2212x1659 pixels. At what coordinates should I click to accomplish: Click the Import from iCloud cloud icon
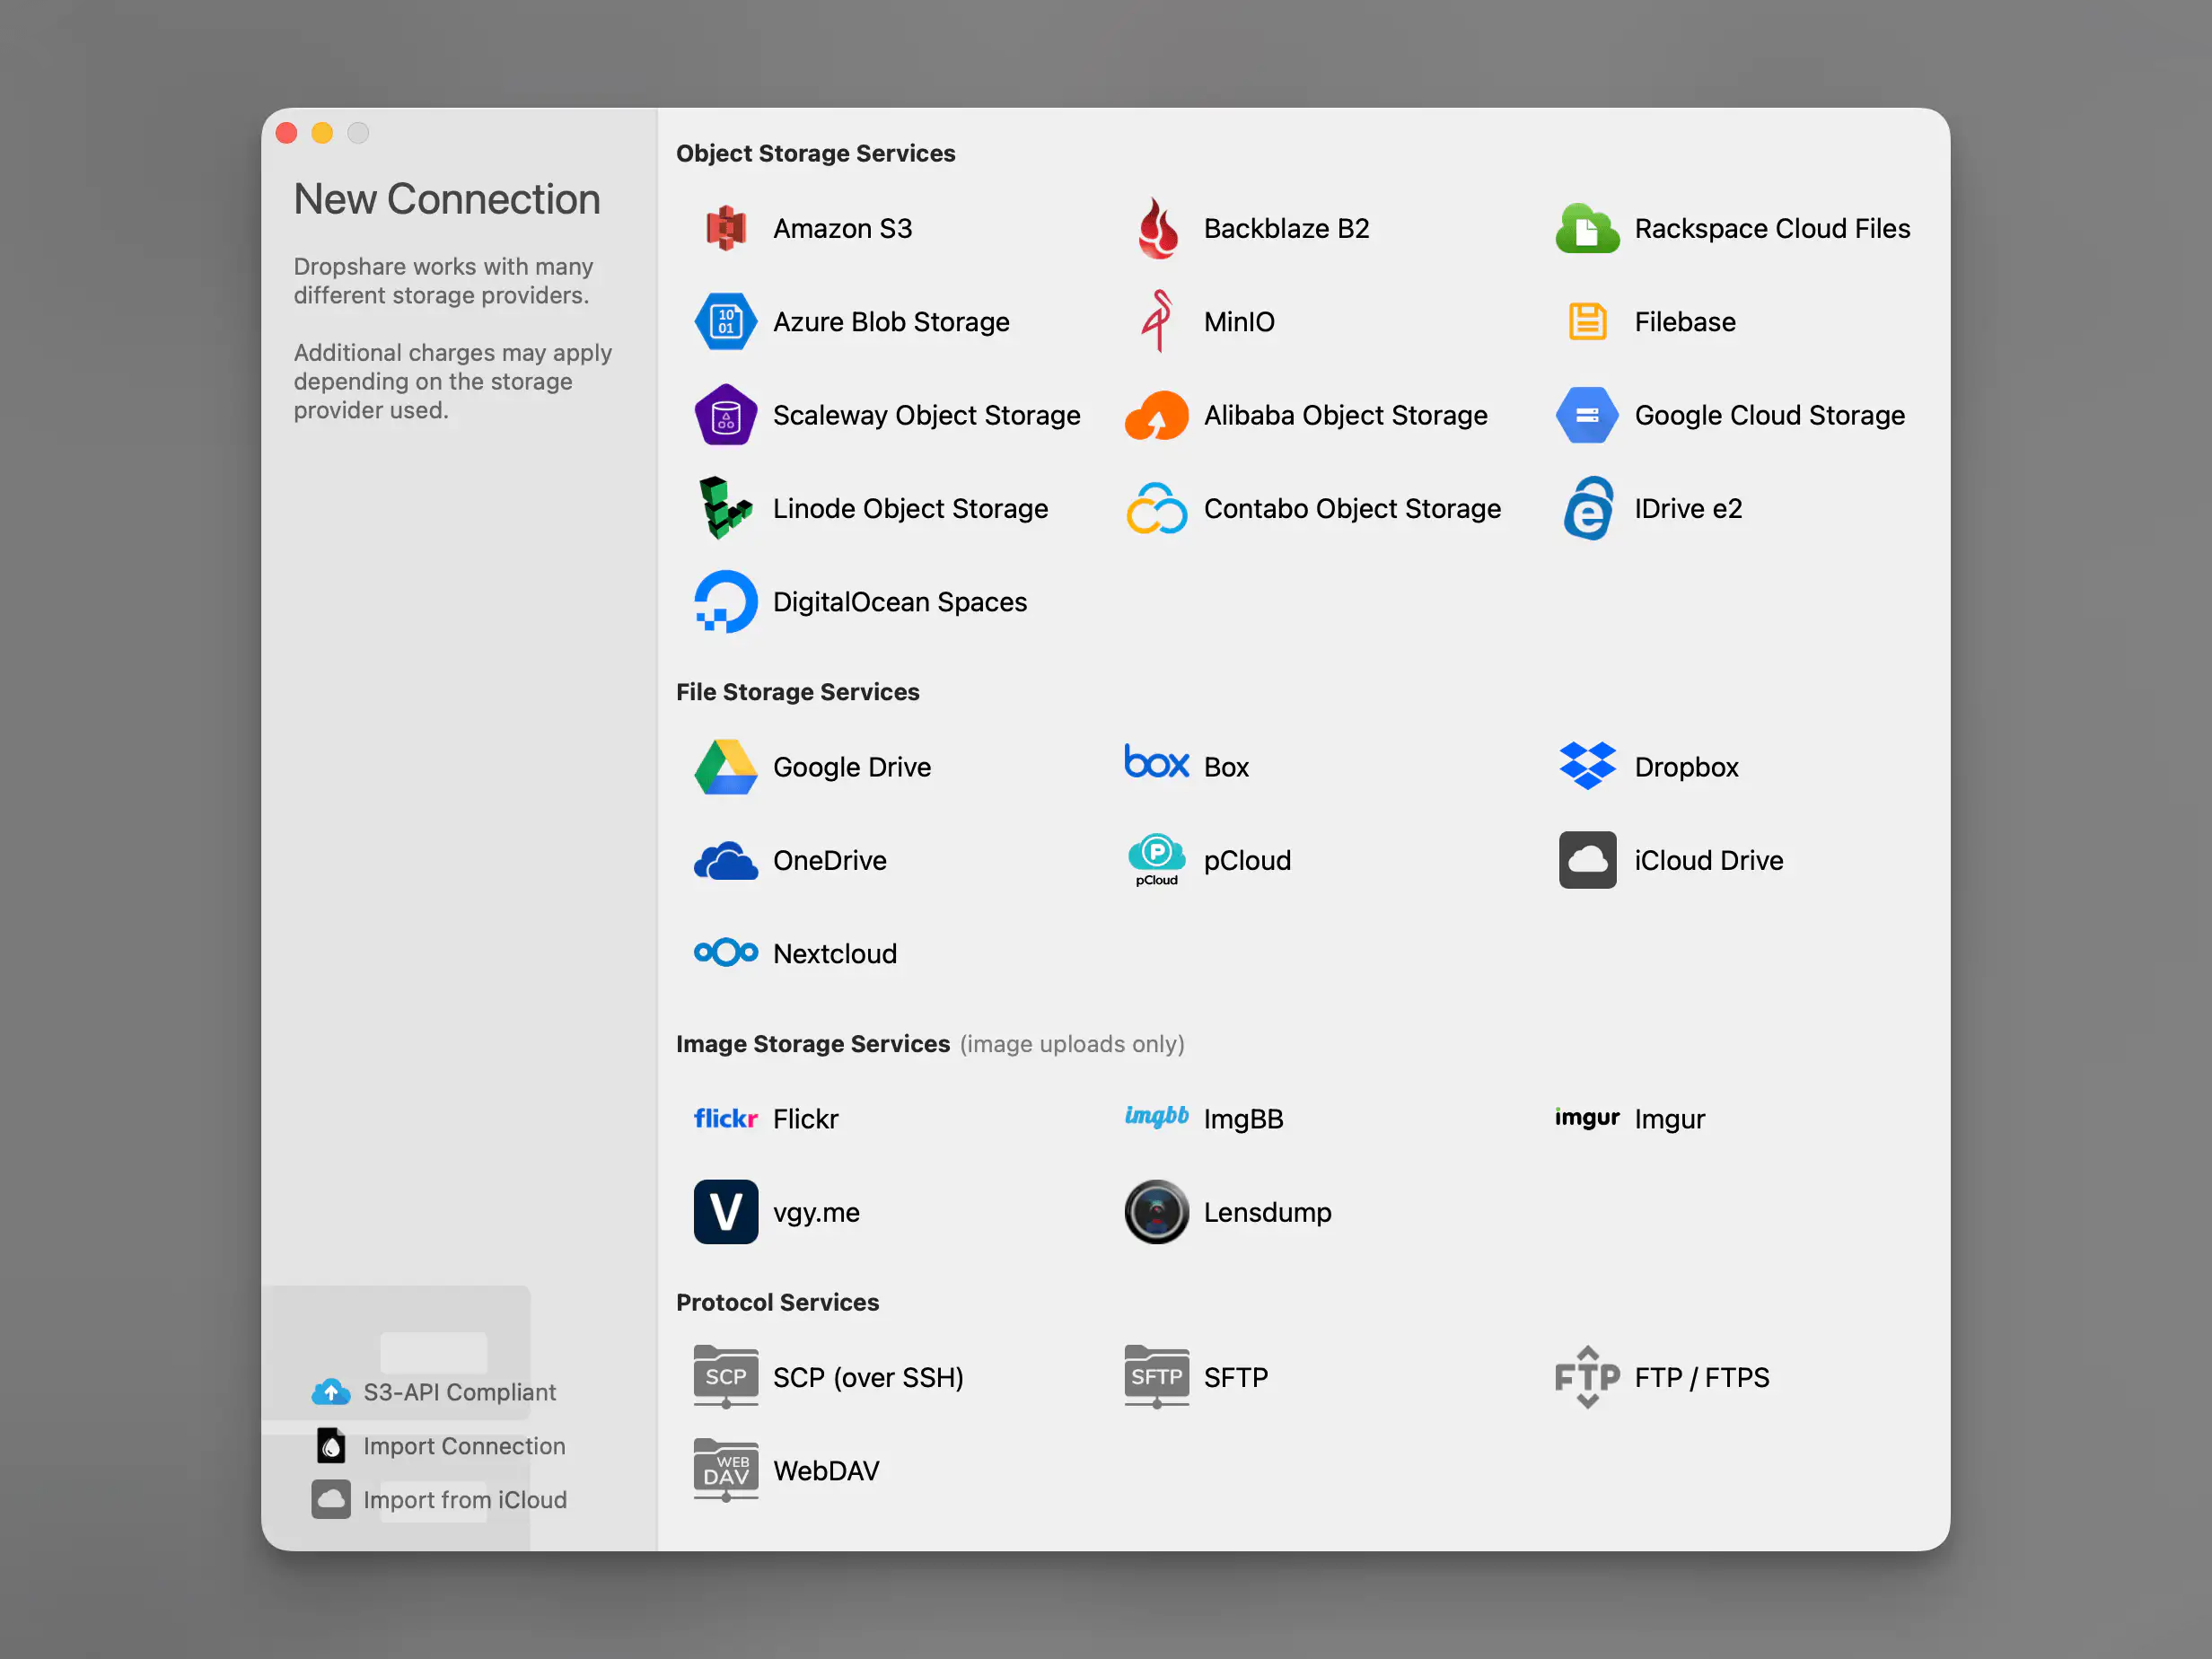tap(331, 1500)
